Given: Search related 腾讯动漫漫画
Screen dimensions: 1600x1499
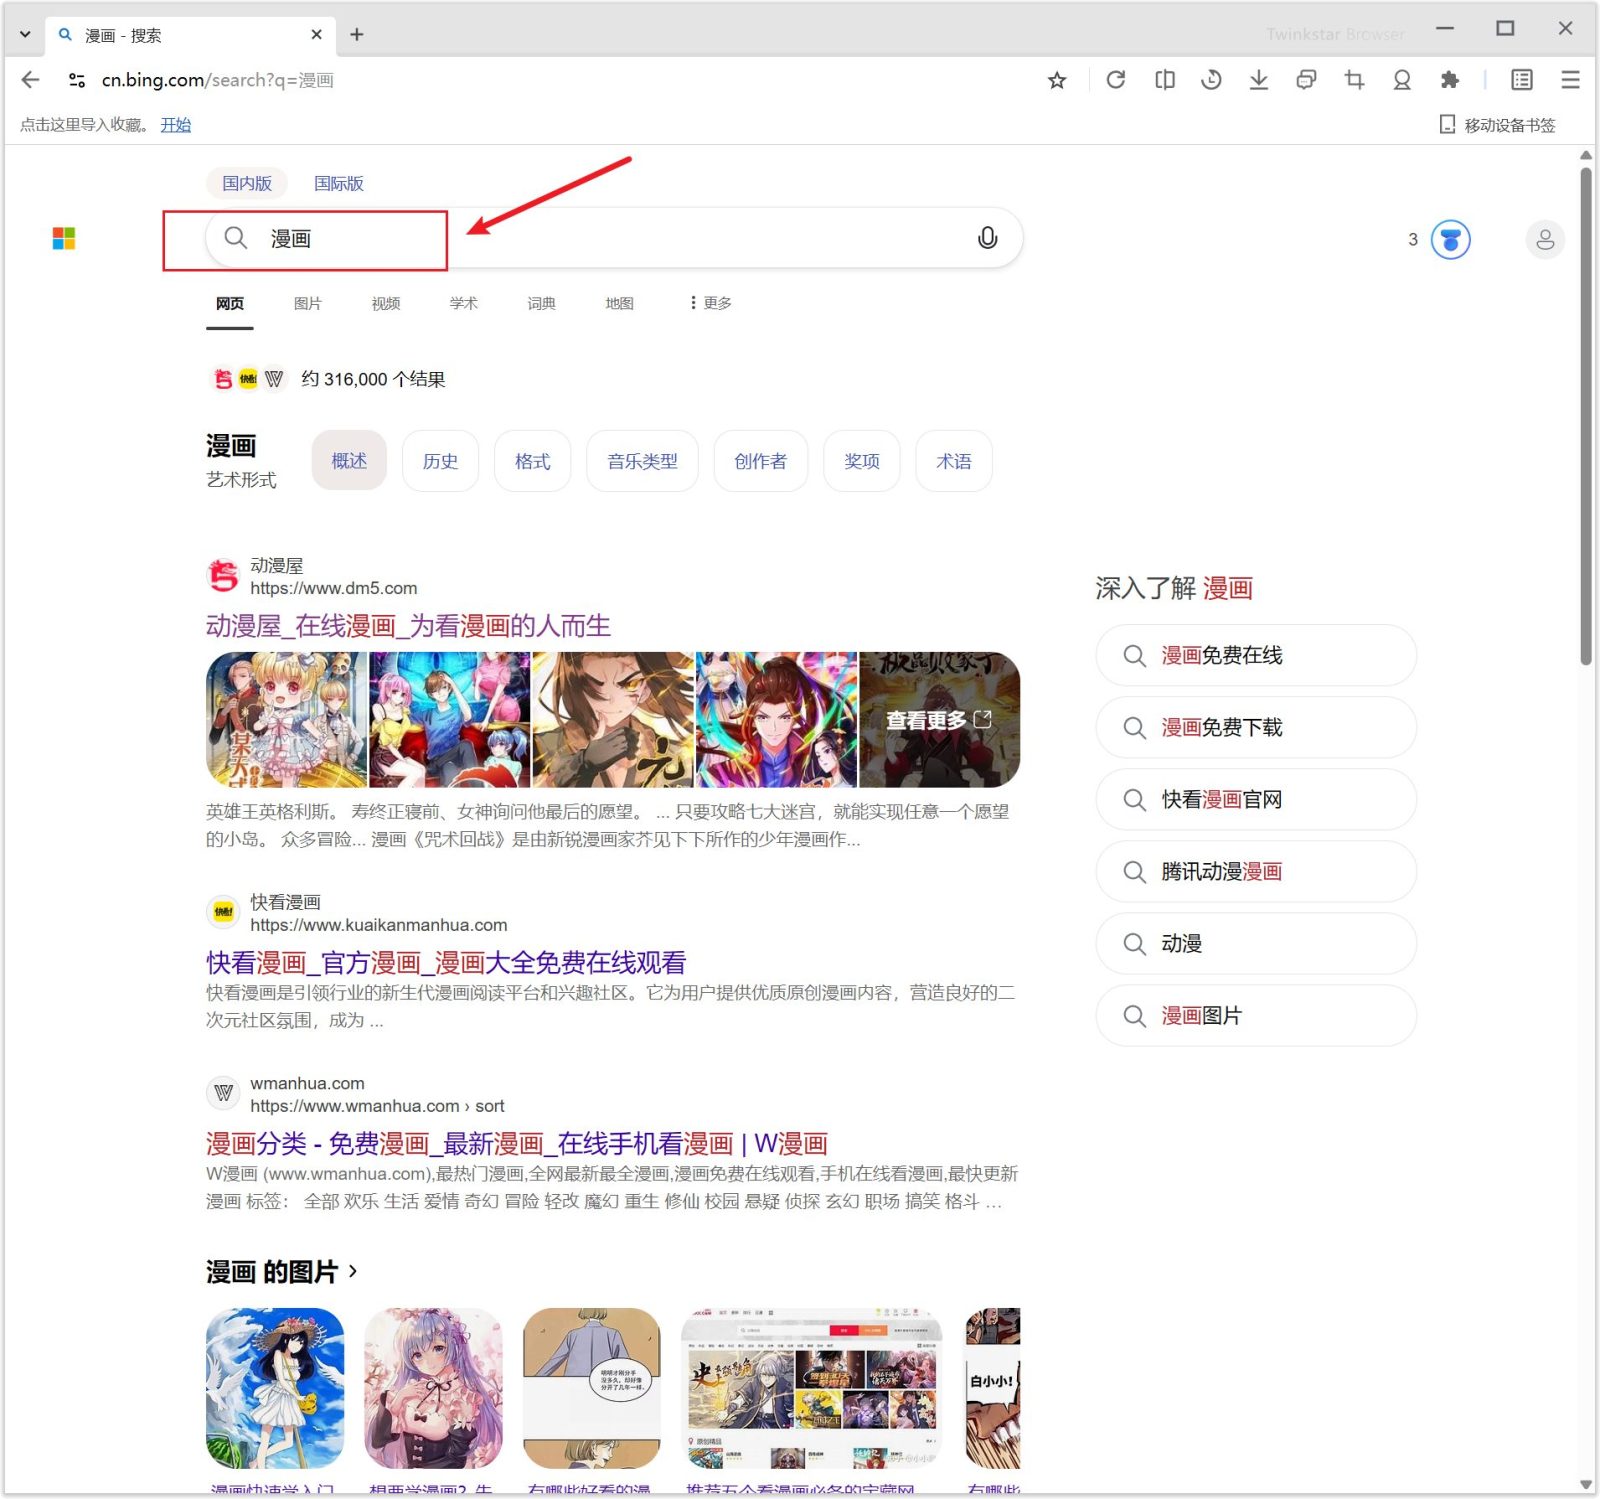Looking at the screenshot, I should (x=1256, y=871).
